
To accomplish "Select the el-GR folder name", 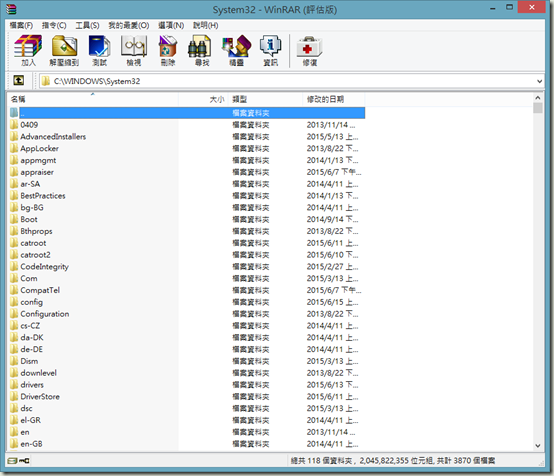I will (30, 420).
